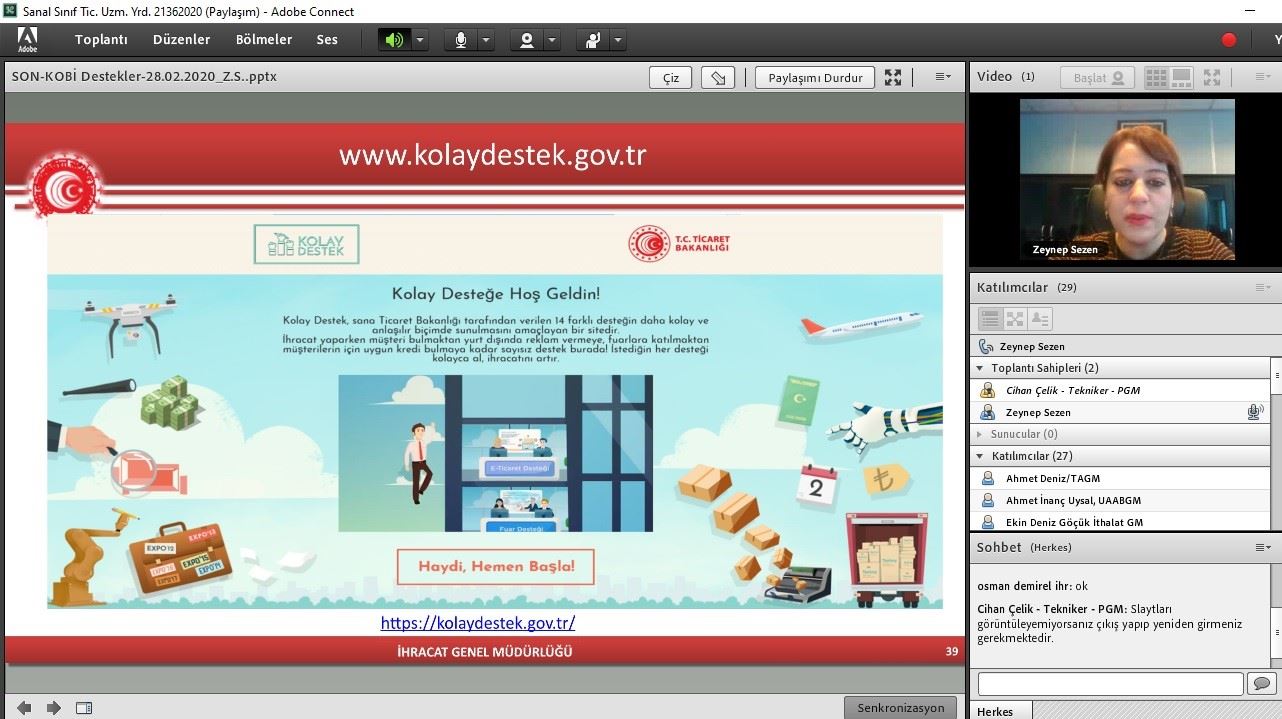This screenshot has width=1282, height=719.
Task: Select the pointer tool in share pod
Action: coord(718,78)
